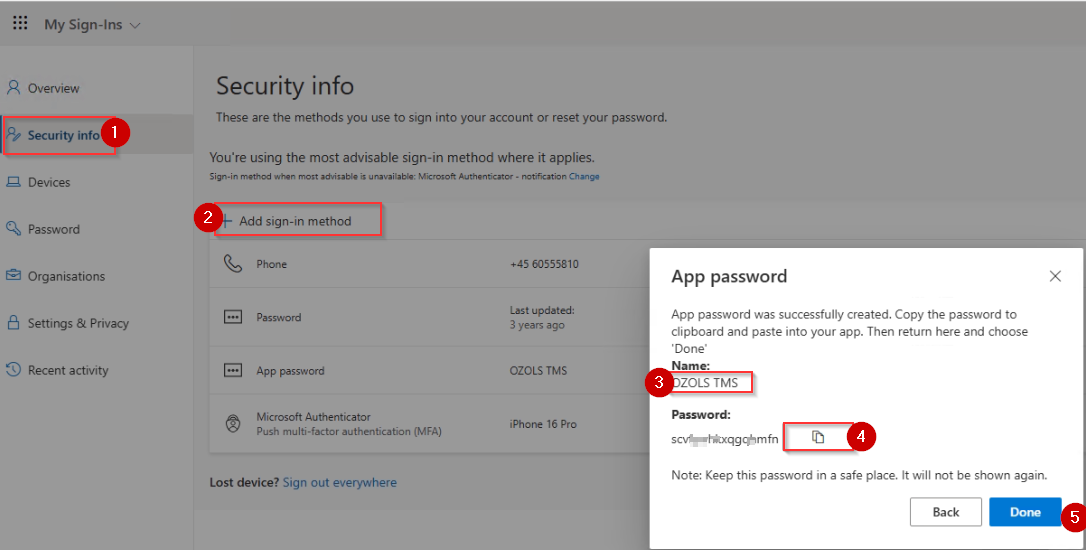Open the Organisations menu item
Screen dimensions: 1086x550
tap(66, 276)
